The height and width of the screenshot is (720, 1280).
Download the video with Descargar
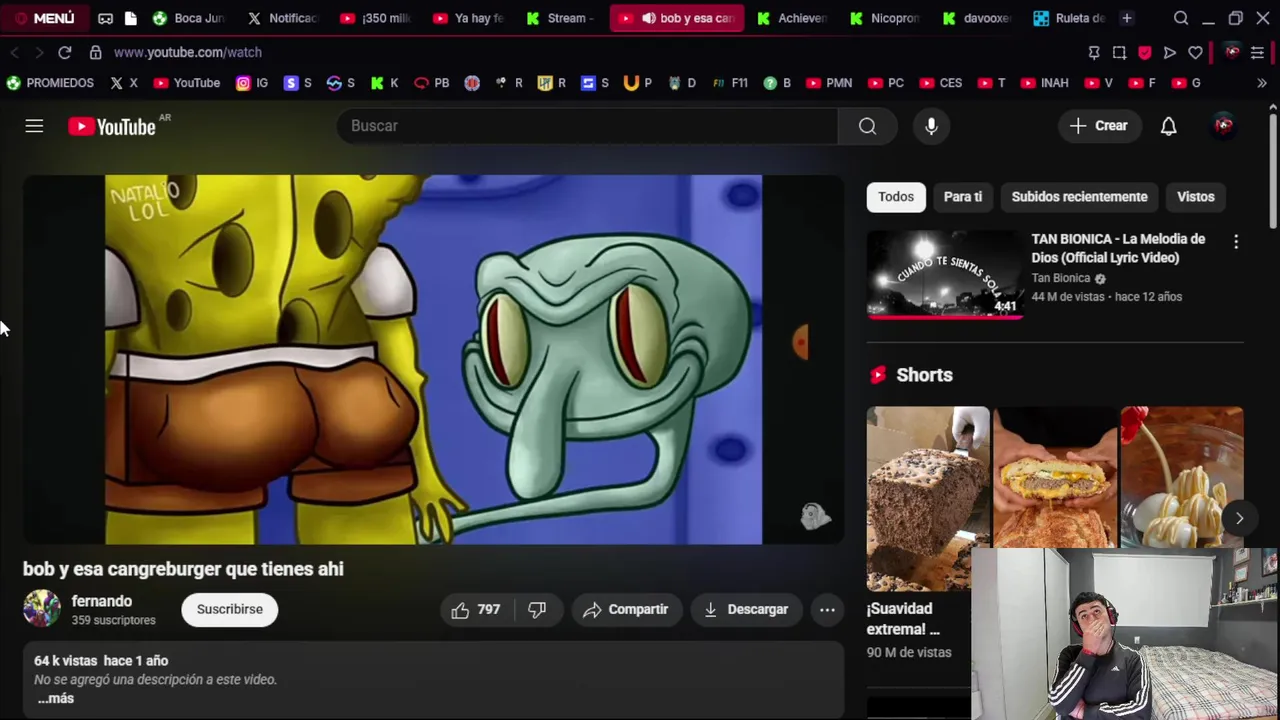click(746, 609)
